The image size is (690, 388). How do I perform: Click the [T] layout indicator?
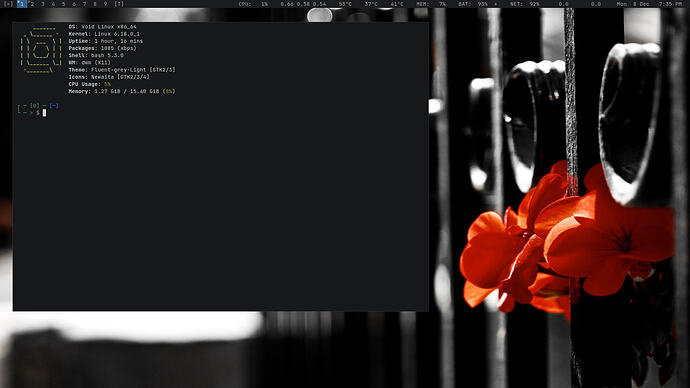click(x=119, y=4)
